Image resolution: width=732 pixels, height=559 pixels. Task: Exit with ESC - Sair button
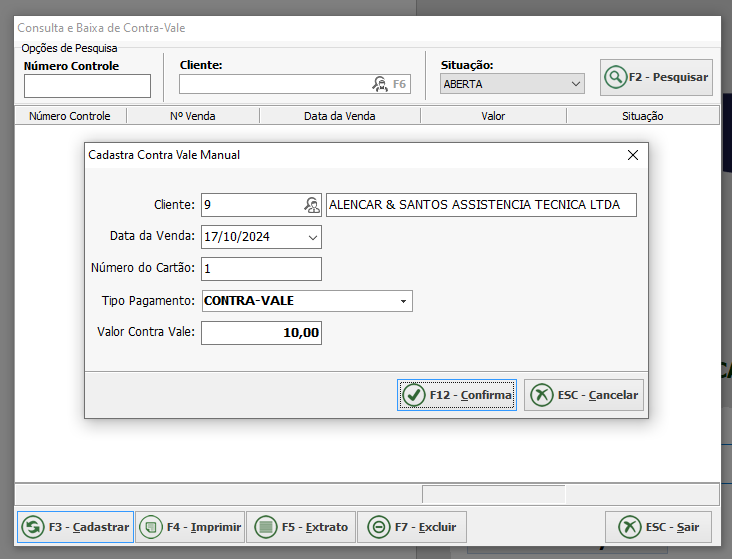[x=658, y=527]
